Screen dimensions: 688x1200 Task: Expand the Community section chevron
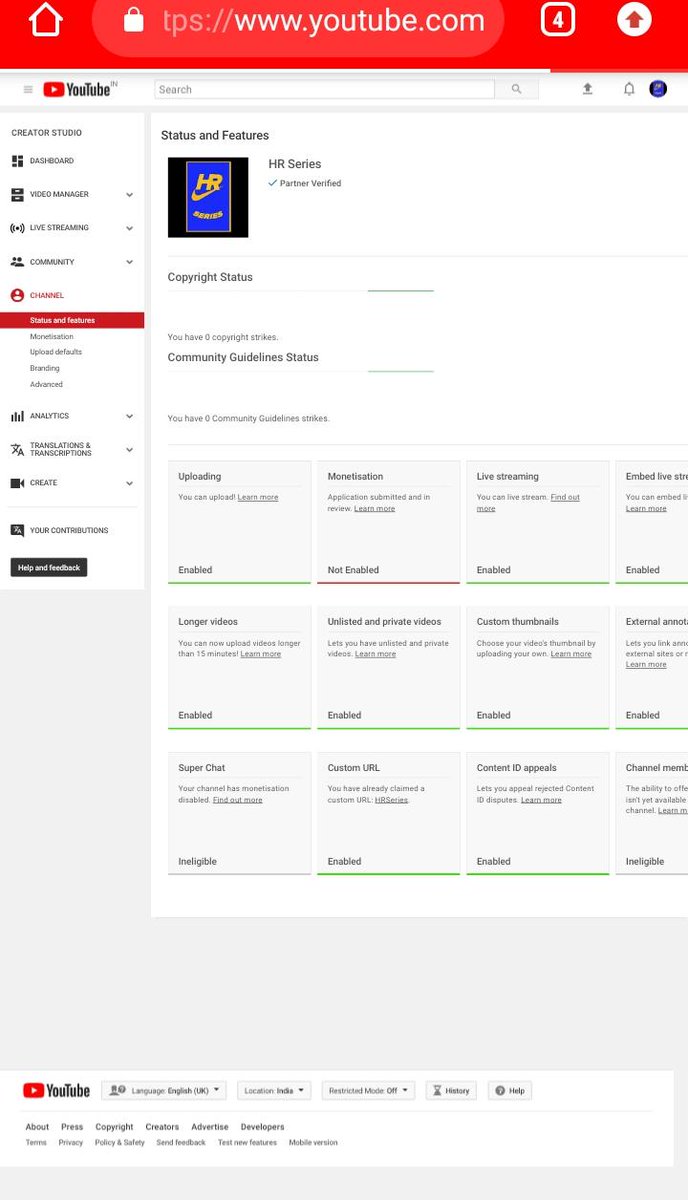coord(129,262)
